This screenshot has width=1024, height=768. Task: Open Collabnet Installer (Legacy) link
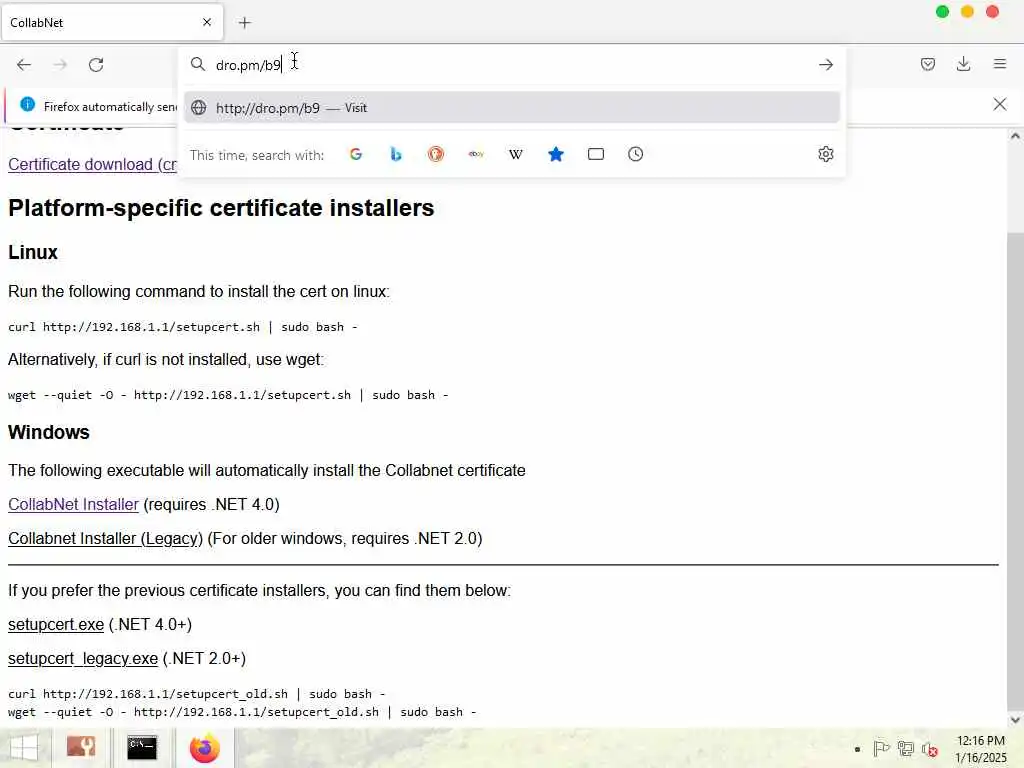click(105, 538)
